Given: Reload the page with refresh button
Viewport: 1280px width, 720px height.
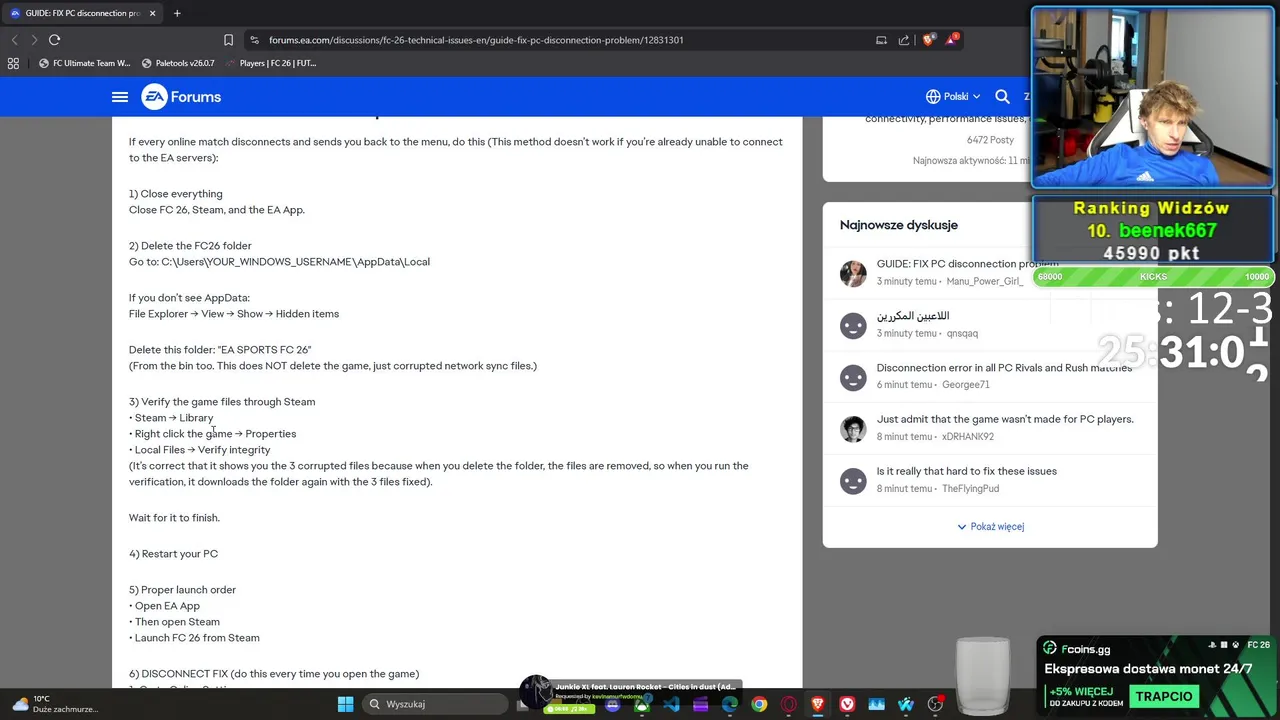Looking at the screenshot, I should [54, 40].
